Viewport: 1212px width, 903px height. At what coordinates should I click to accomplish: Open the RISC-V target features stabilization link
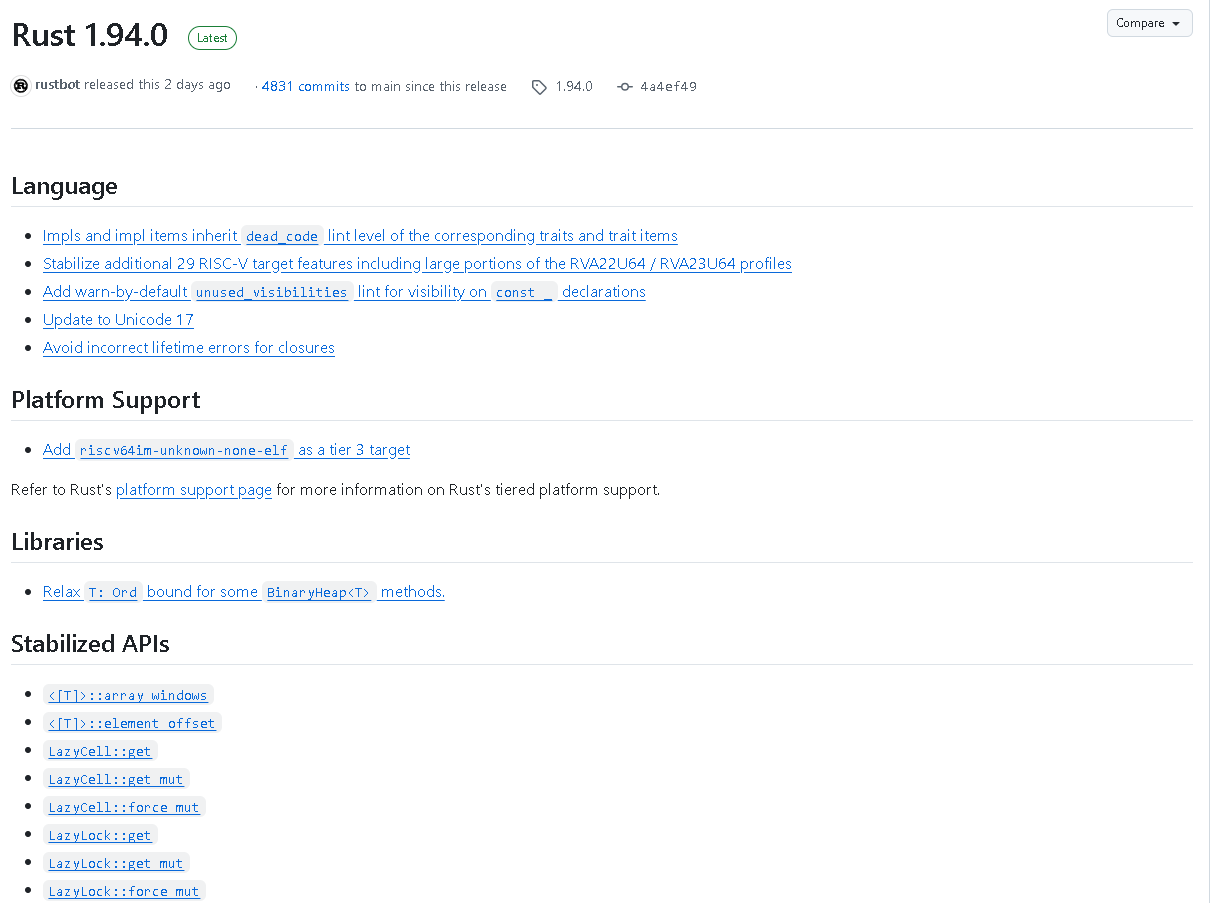click(x=417, y=264)
